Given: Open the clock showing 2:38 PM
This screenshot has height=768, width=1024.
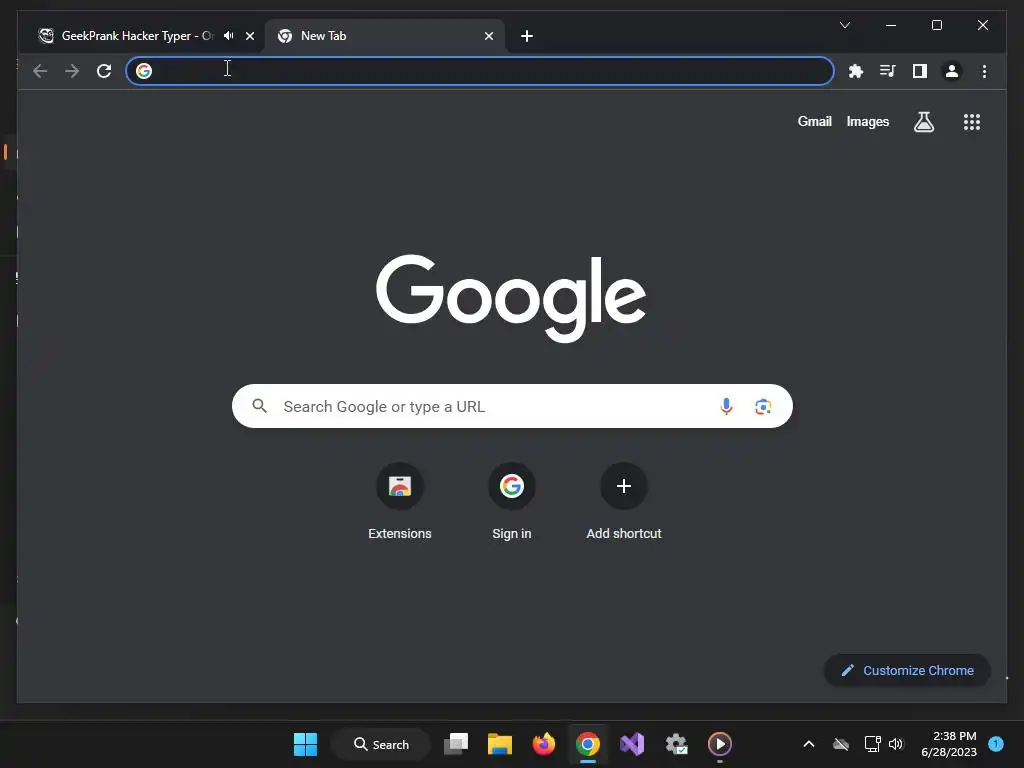Looking at the screenshot, I should pyautogui.click(x=949, y=744).
